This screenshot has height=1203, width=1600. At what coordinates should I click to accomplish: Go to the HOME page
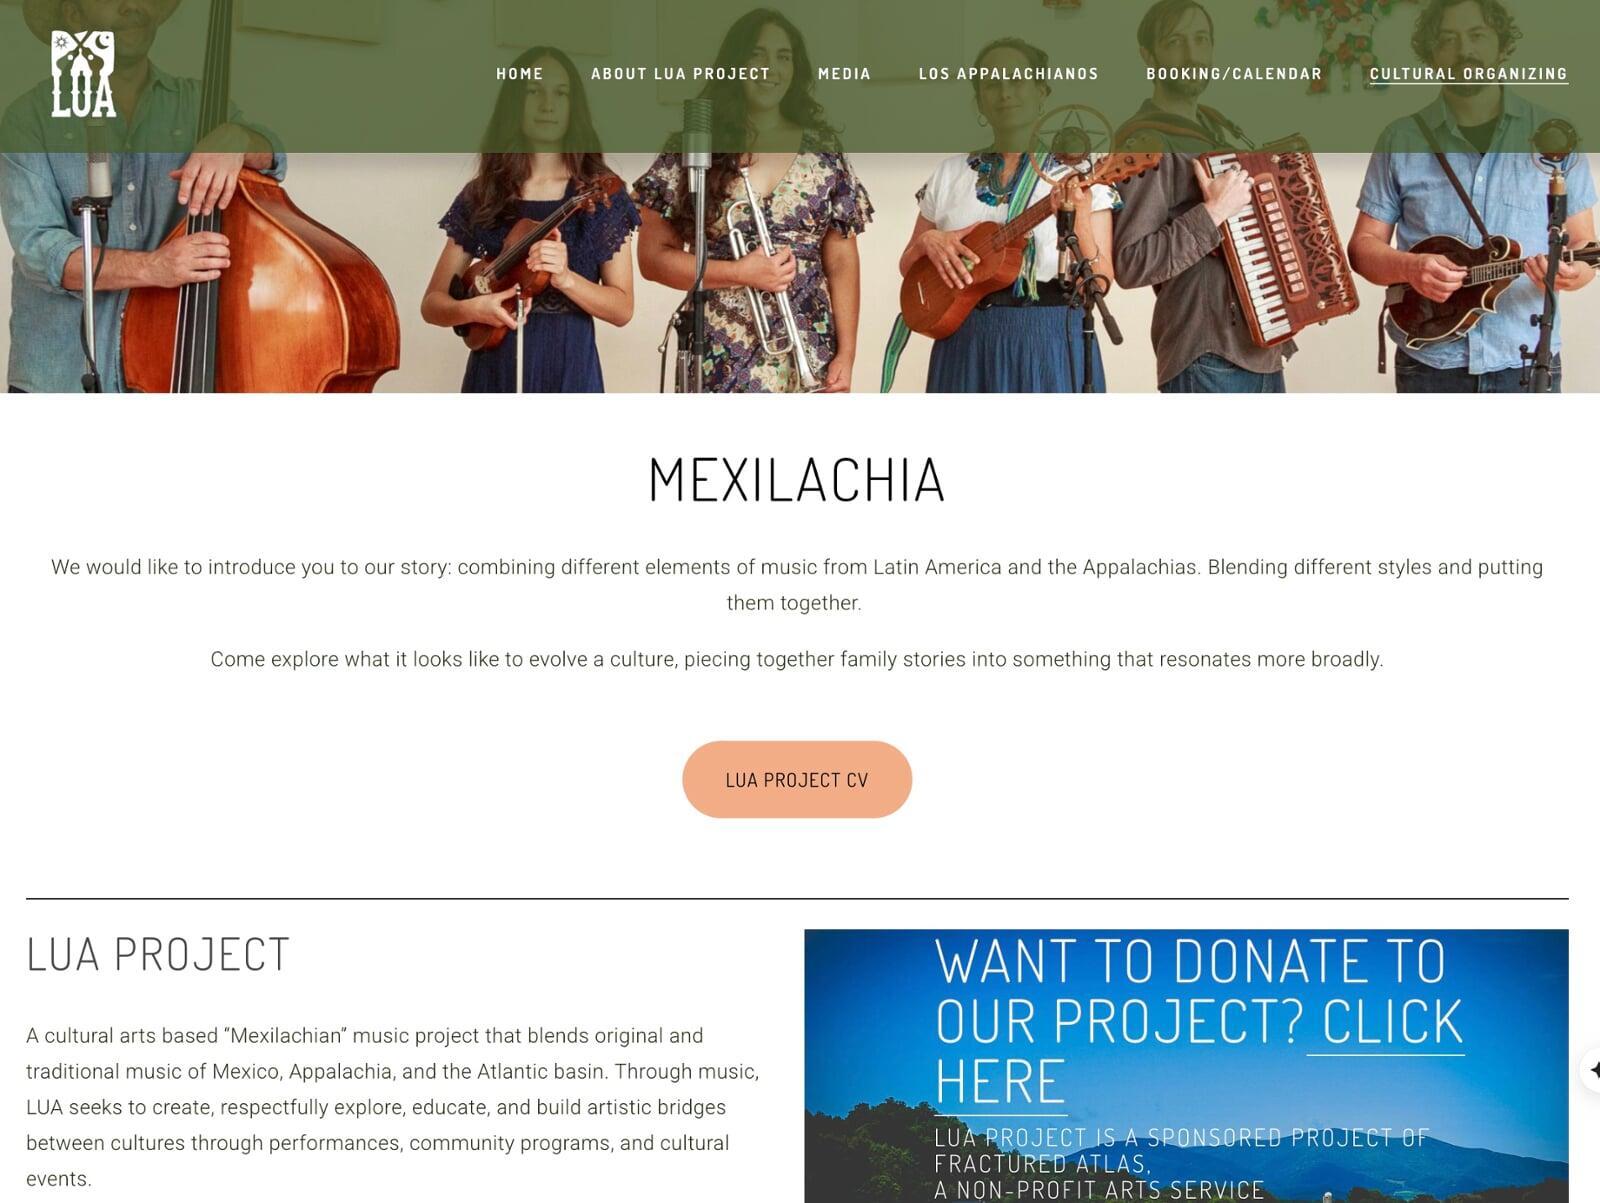(x=519, y=74)
